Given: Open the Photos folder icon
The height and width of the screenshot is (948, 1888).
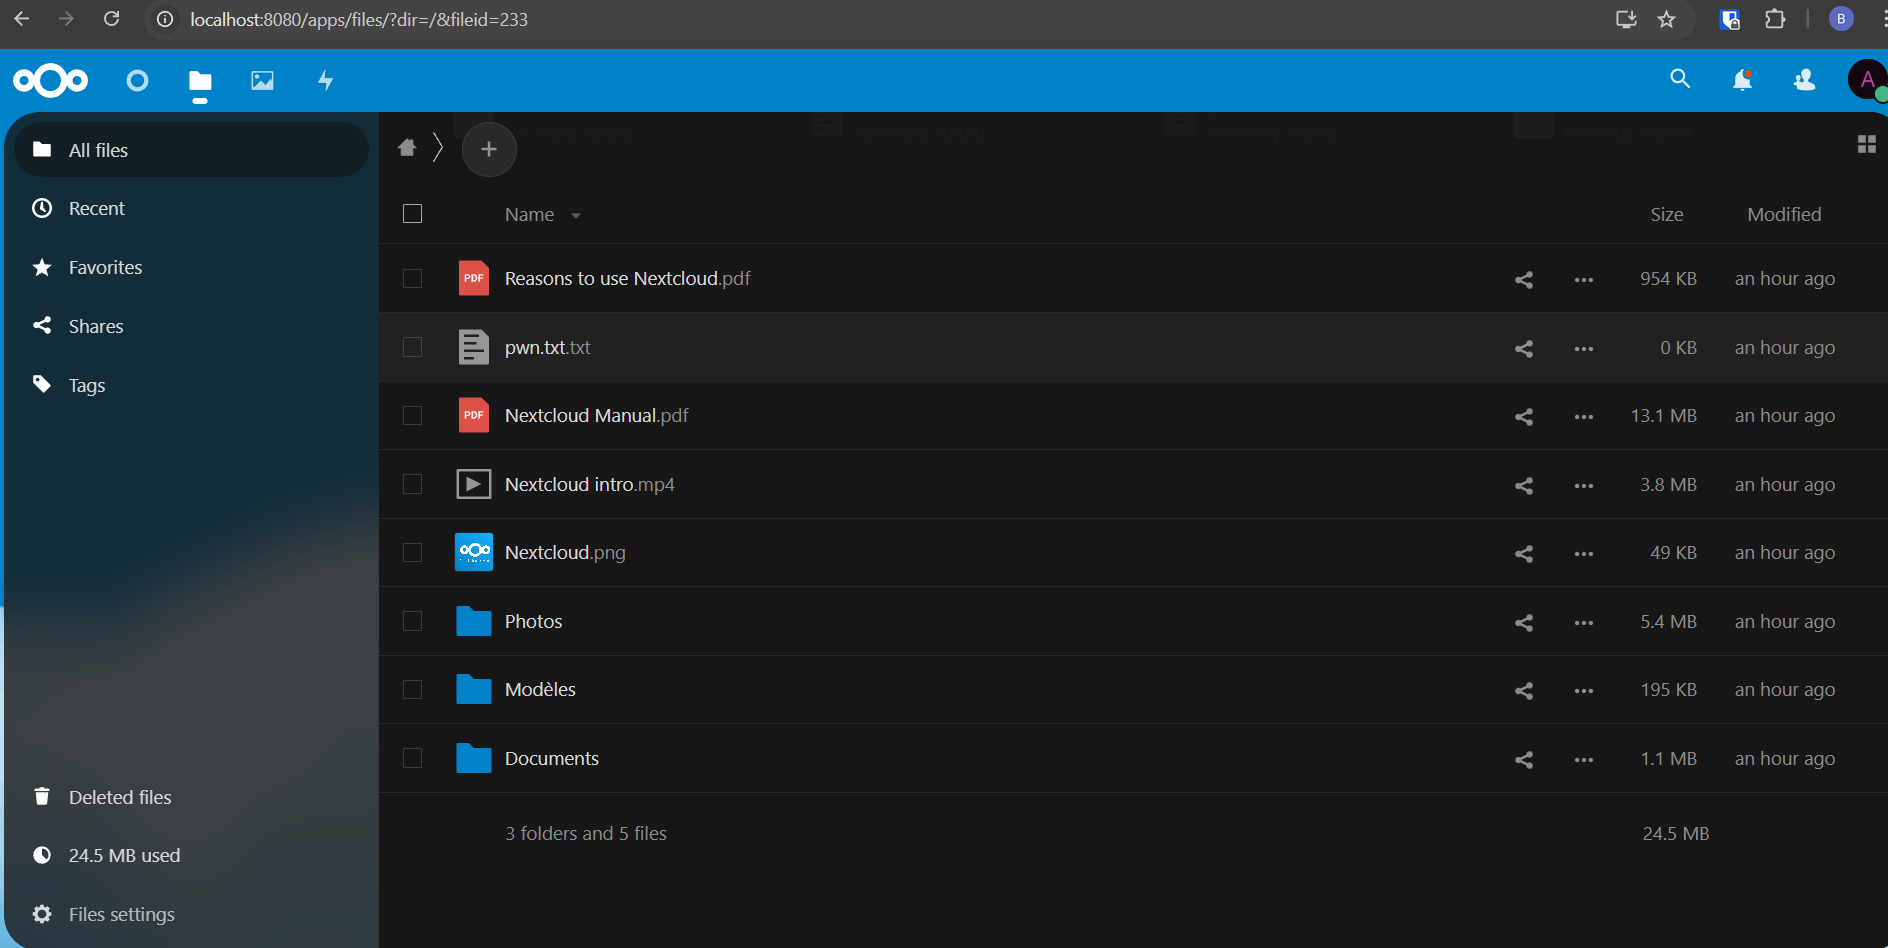Looking at the screenshot, I should click(473, 621).
